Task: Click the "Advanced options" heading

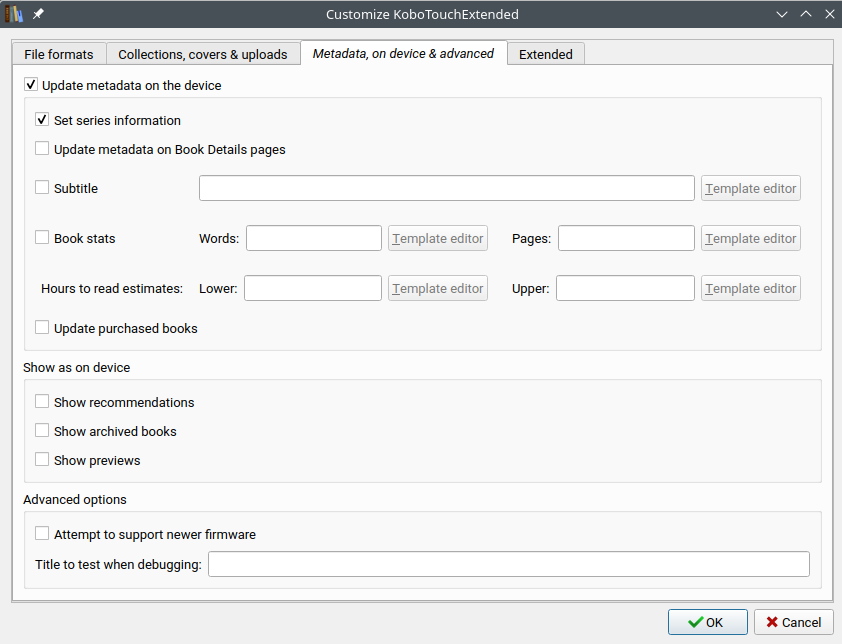Action: coord(75,500)
